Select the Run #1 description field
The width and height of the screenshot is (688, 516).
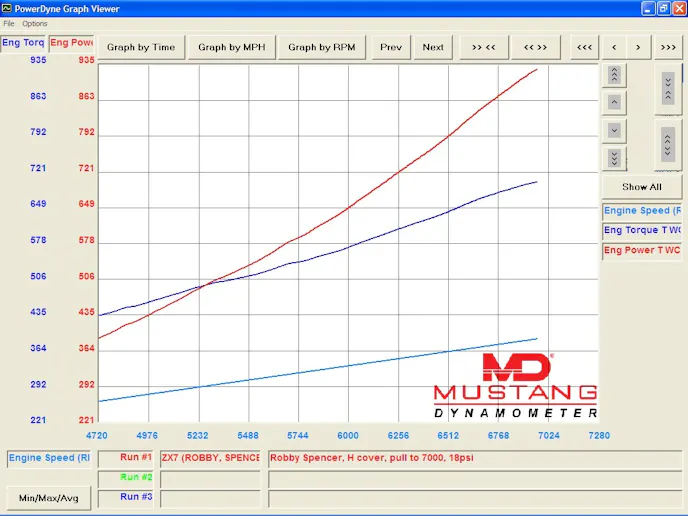tap(431, 458)
